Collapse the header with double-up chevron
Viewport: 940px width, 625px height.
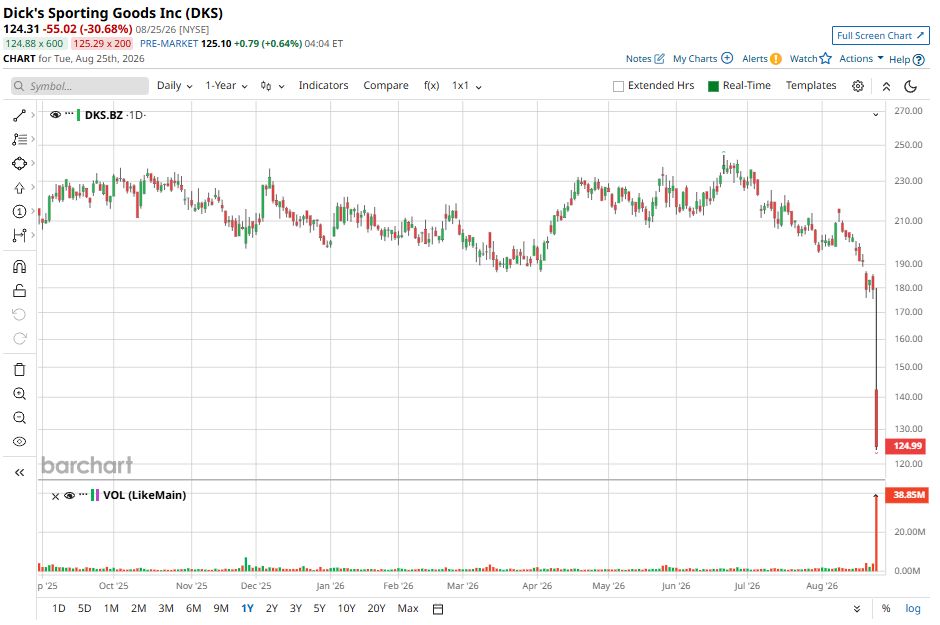pyautogui.click(x=886, y=86)
